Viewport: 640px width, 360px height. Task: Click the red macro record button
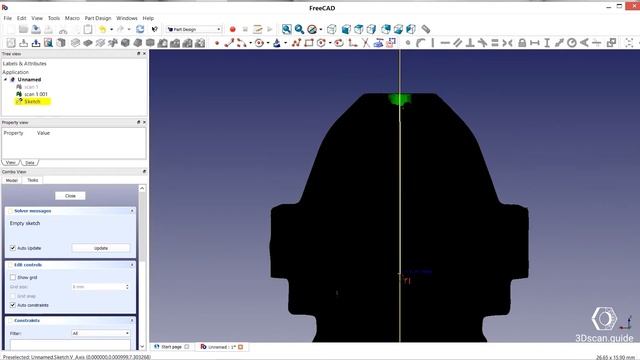233,29
